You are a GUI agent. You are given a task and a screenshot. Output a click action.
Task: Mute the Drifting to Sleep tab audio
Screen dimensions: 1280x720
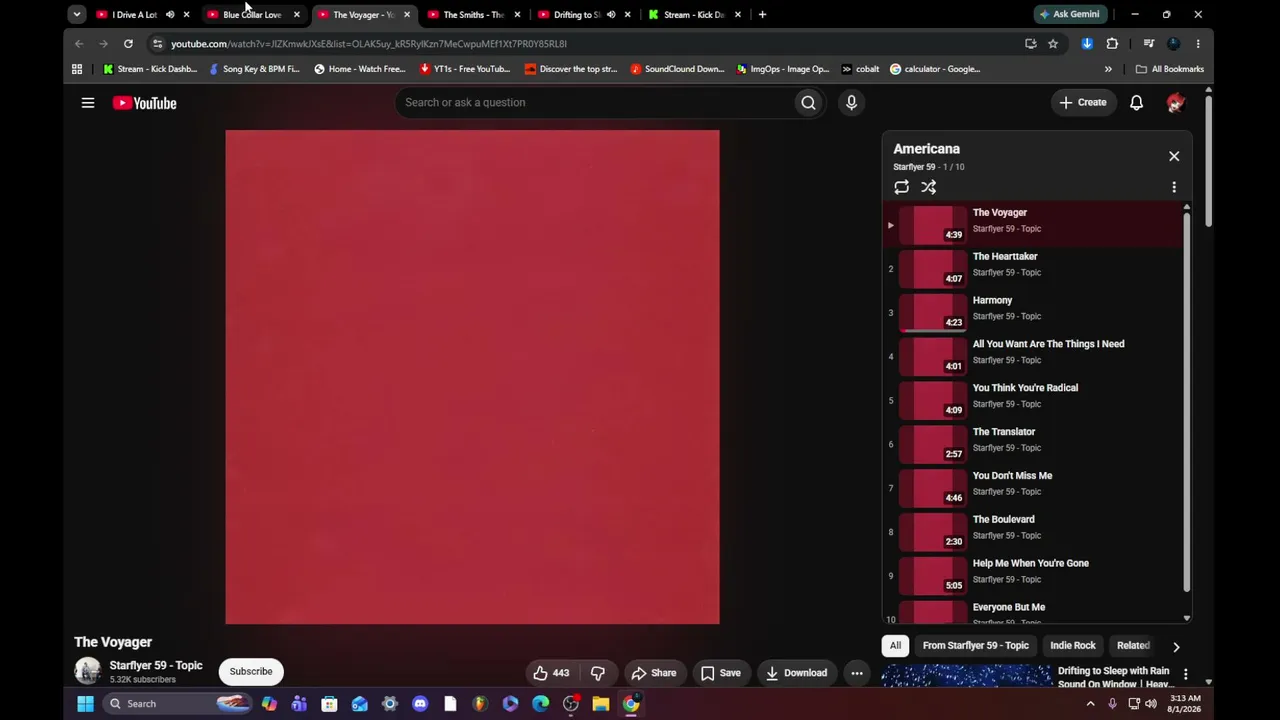click(x=611, y=15)
